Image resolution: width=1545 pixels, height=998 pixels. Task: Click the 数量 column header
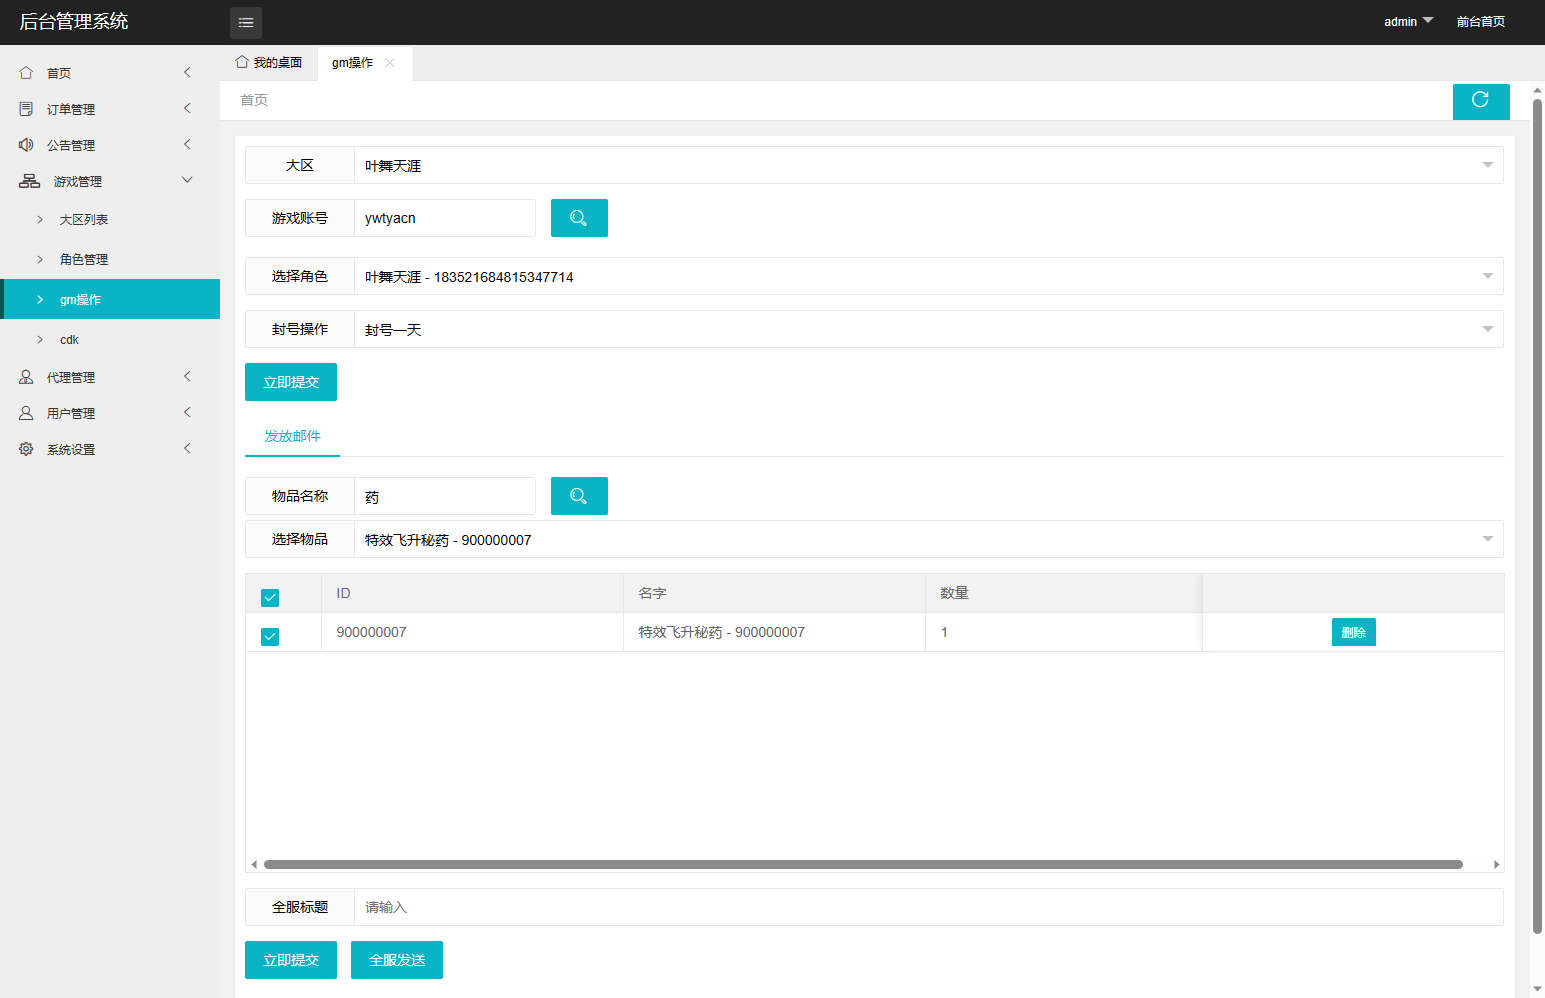coord(1063,593)
